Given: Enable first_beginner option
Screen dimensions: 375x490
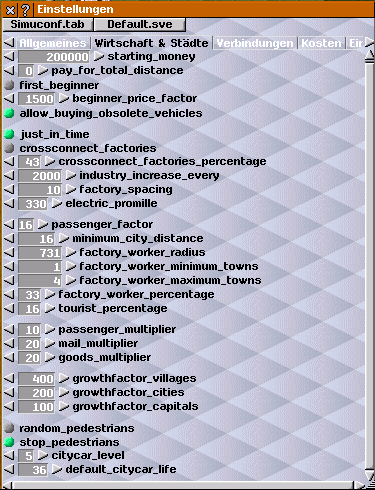Looking at the screenshot, I should pyautogui.click(x=9, y=85).
